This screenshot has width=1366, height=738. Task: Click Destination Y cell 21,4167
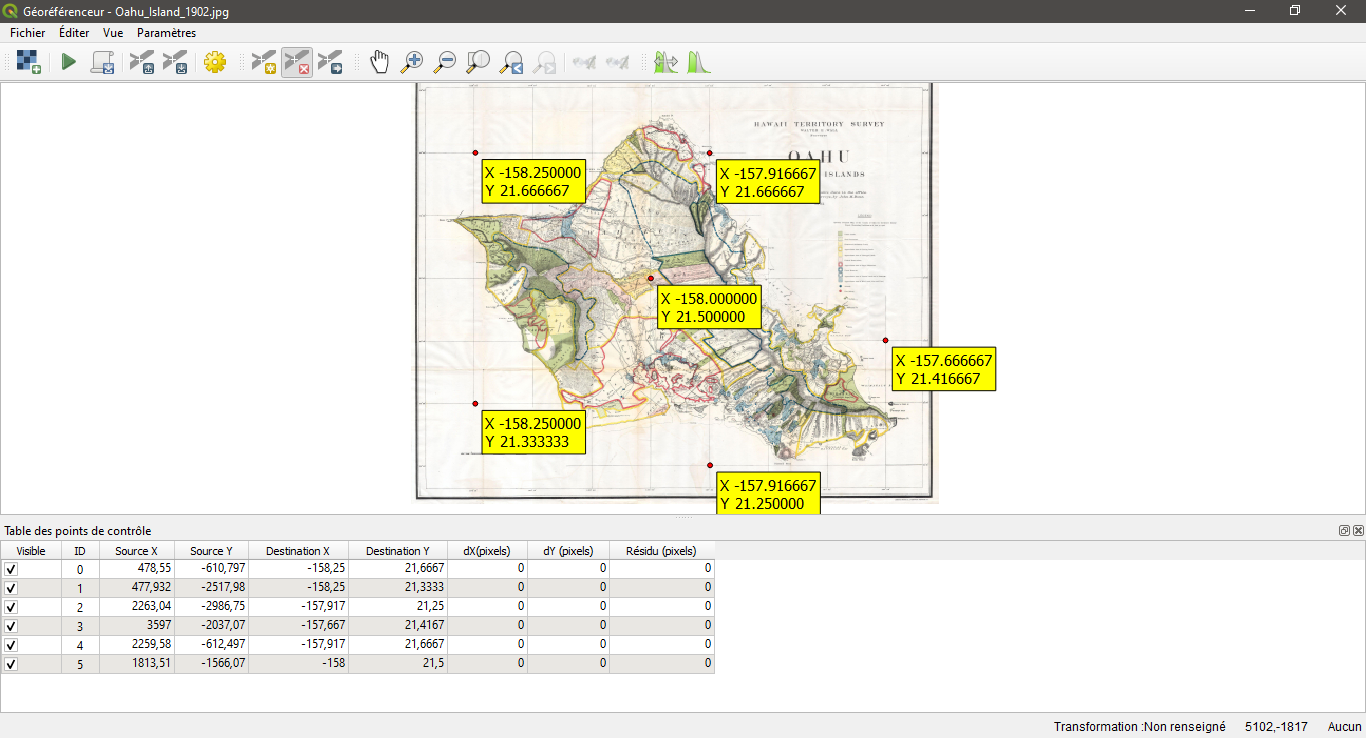[x=398, y=626]
